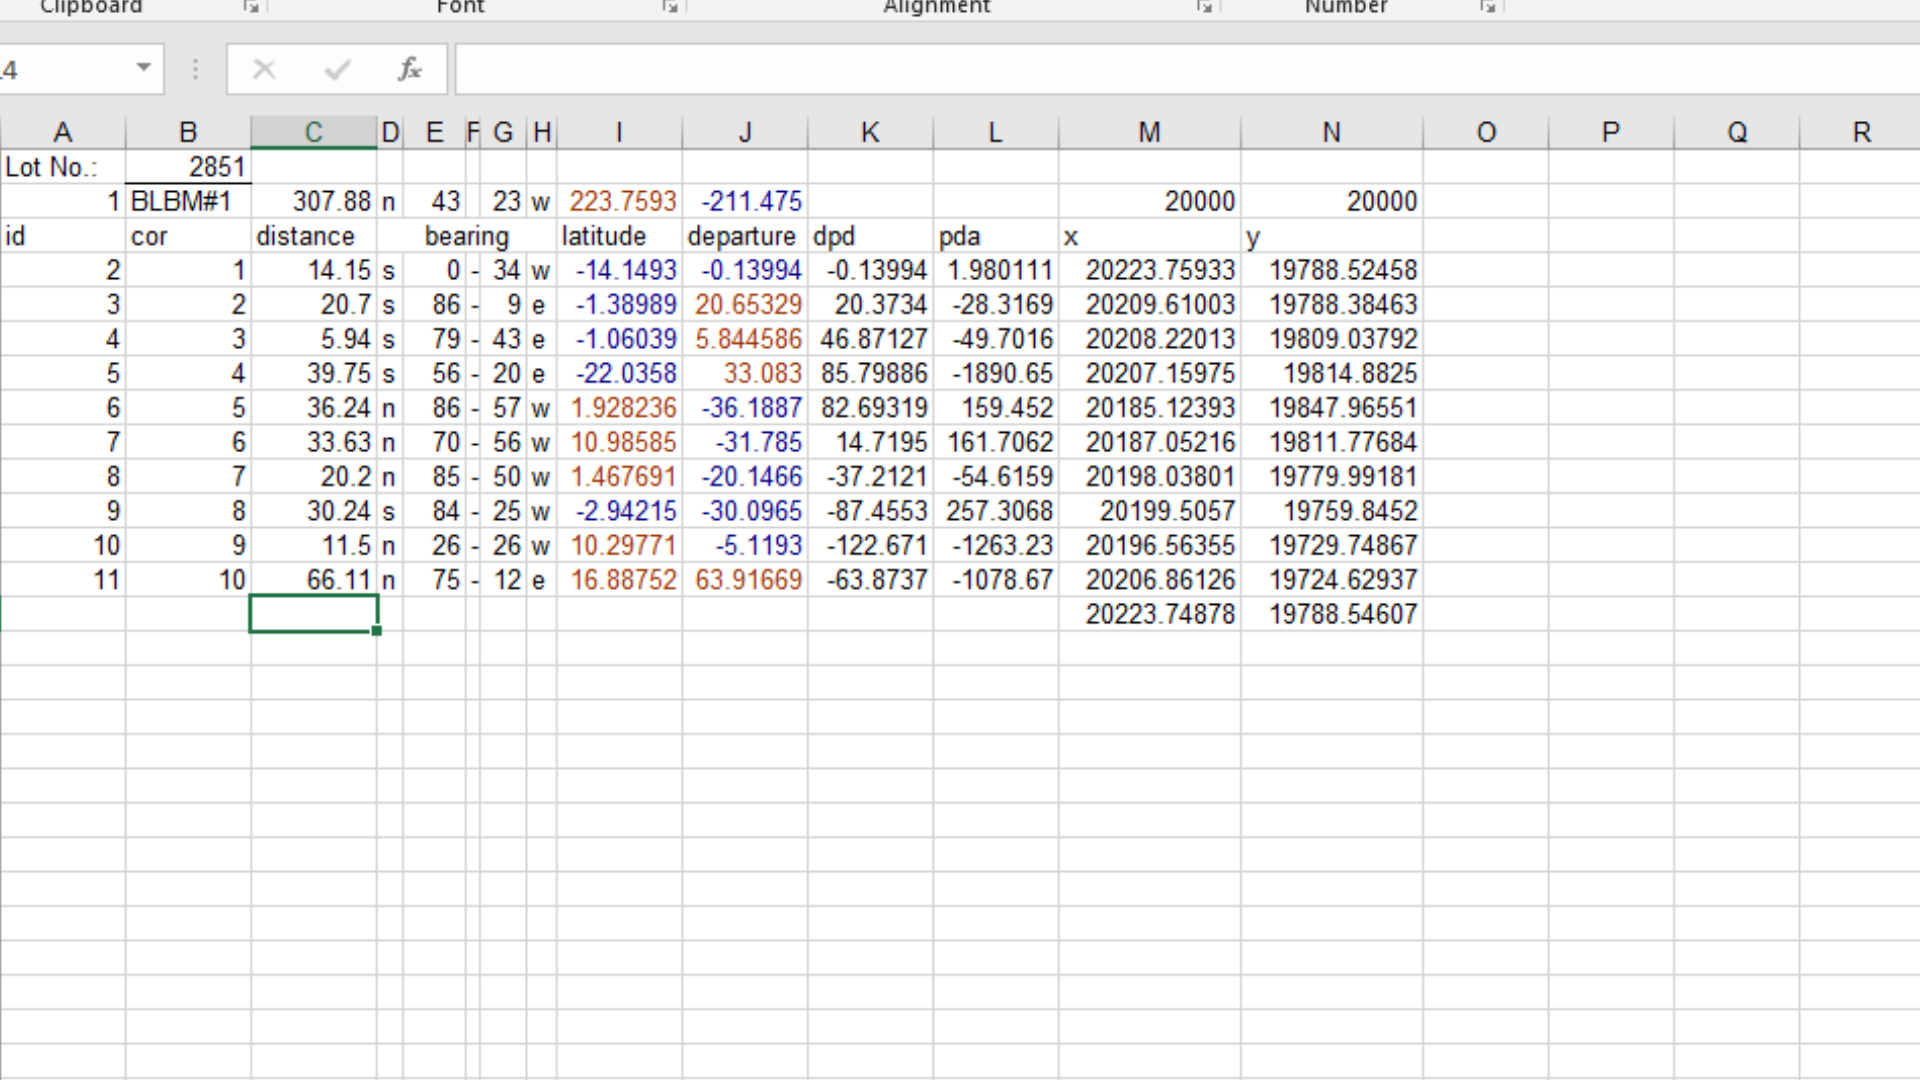The height and width of the screenshot is (1080, 1920).
Task: Click the Name Box cell reference field
Action: point(60,69)
